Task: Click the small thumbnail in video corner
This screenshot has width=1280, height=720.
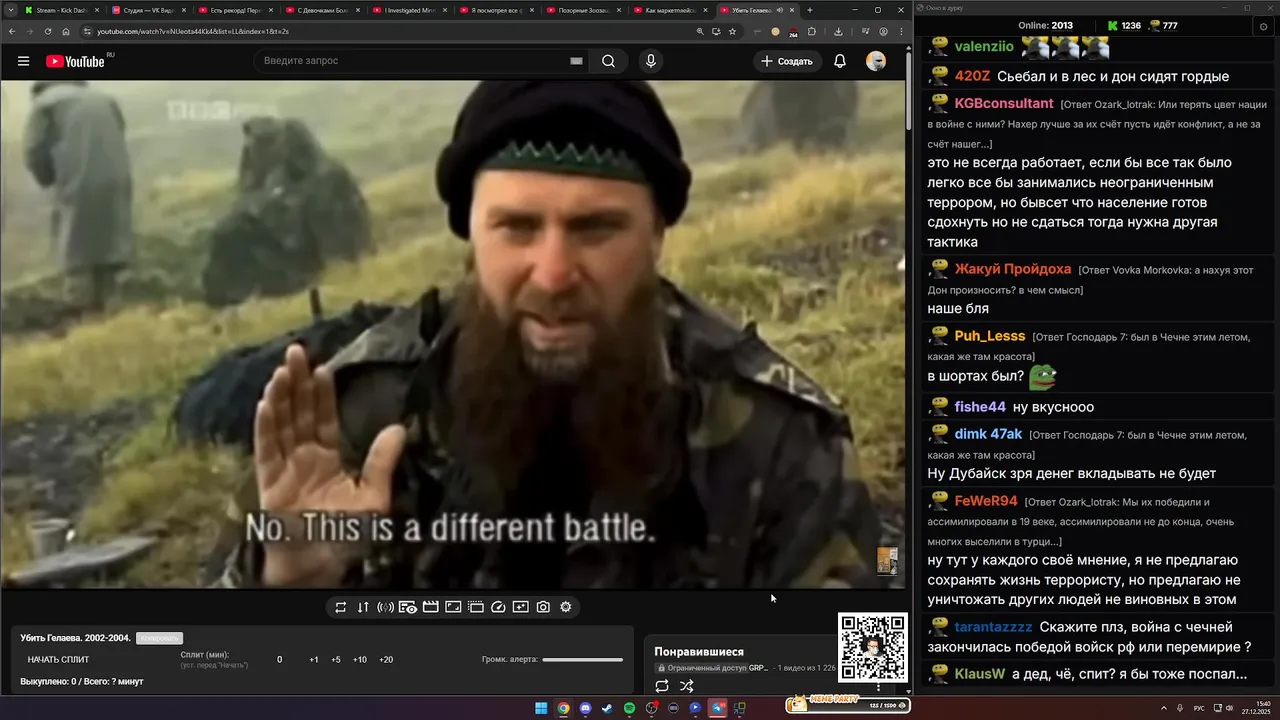Action: pyautogui.click(x=887, y=560)
